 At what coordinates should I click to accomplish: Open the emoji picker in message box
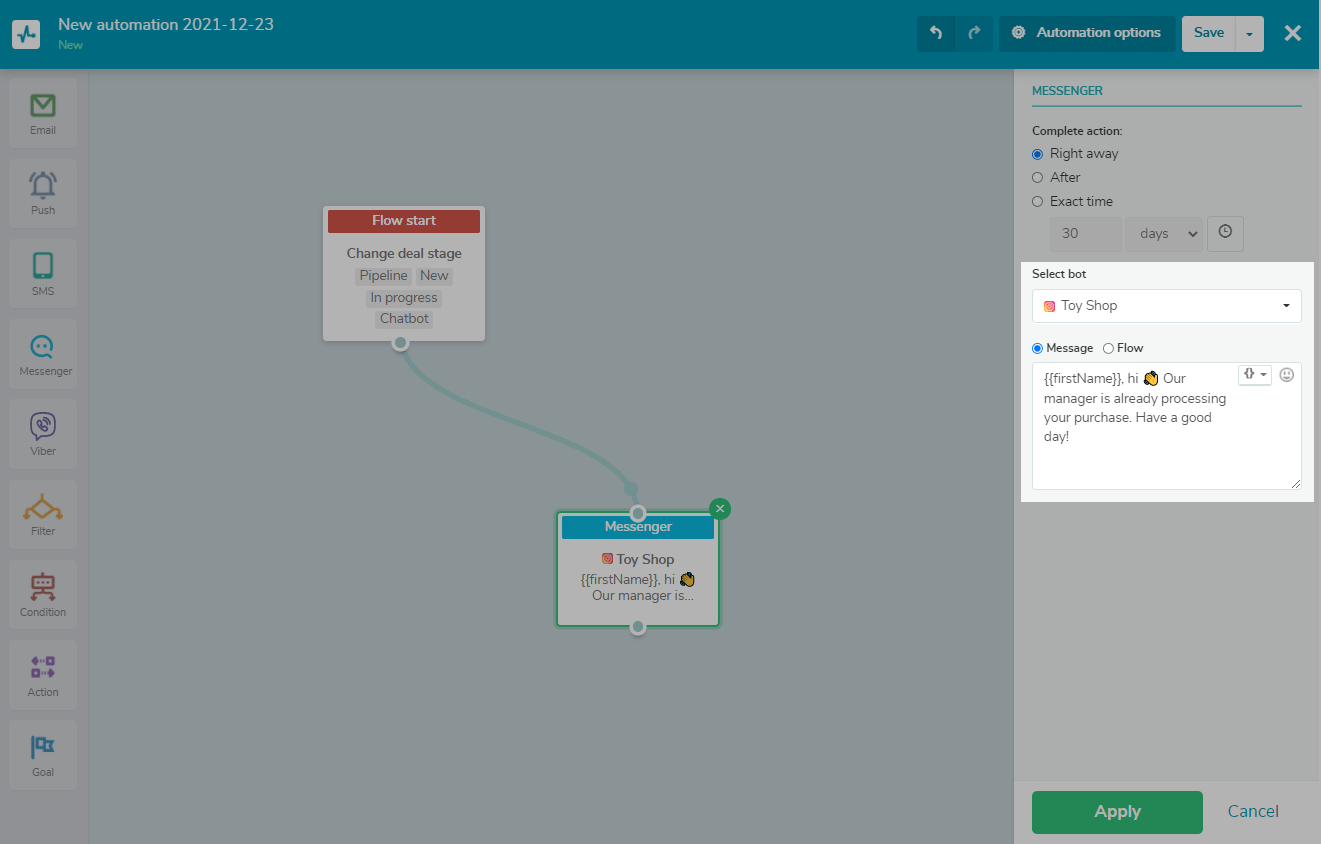click(1287, 375)
